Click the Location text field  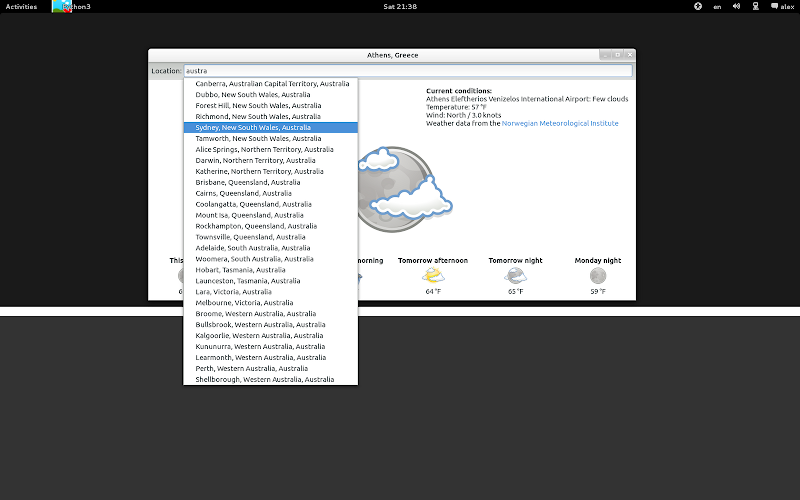[x=408, y=70]
